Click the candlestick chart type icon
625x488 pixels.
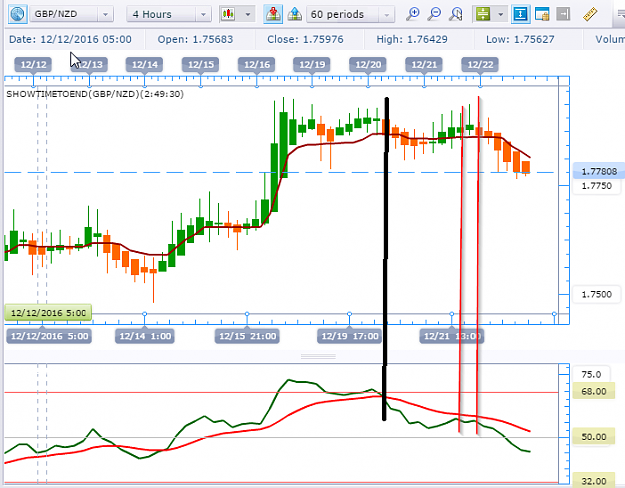click(228, 14)
